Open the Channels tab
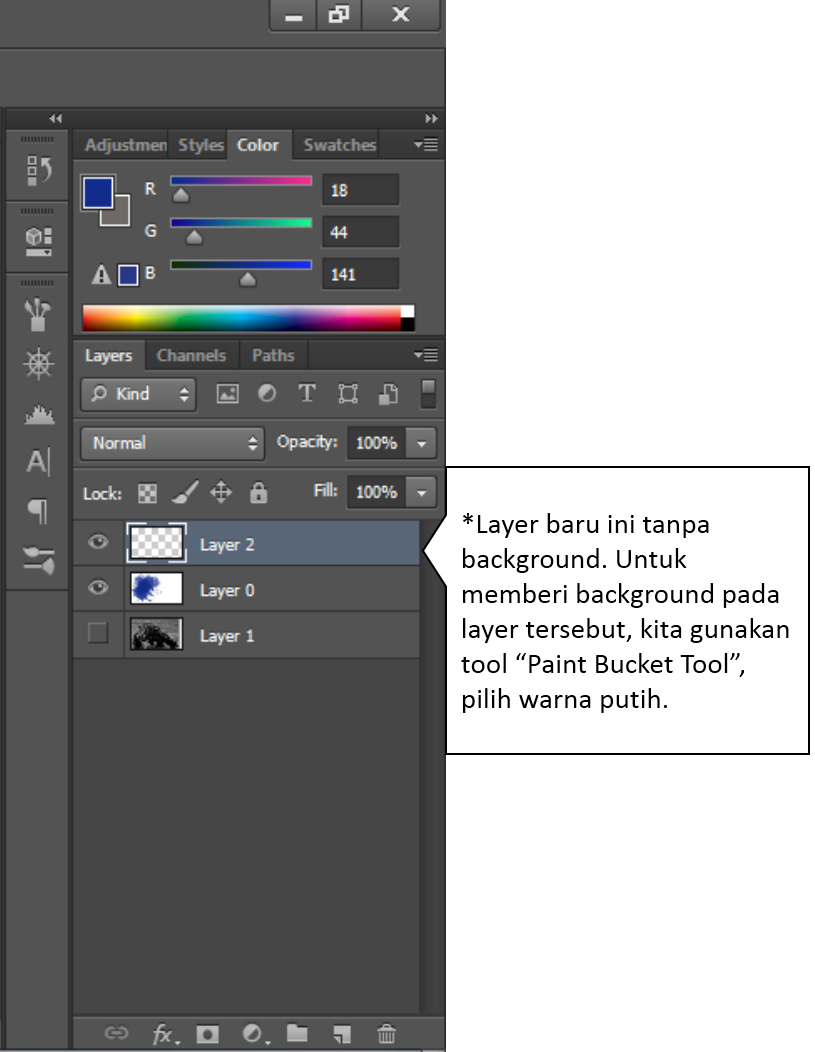Viewport: 815px width, 1052px height. pos(191,355)
